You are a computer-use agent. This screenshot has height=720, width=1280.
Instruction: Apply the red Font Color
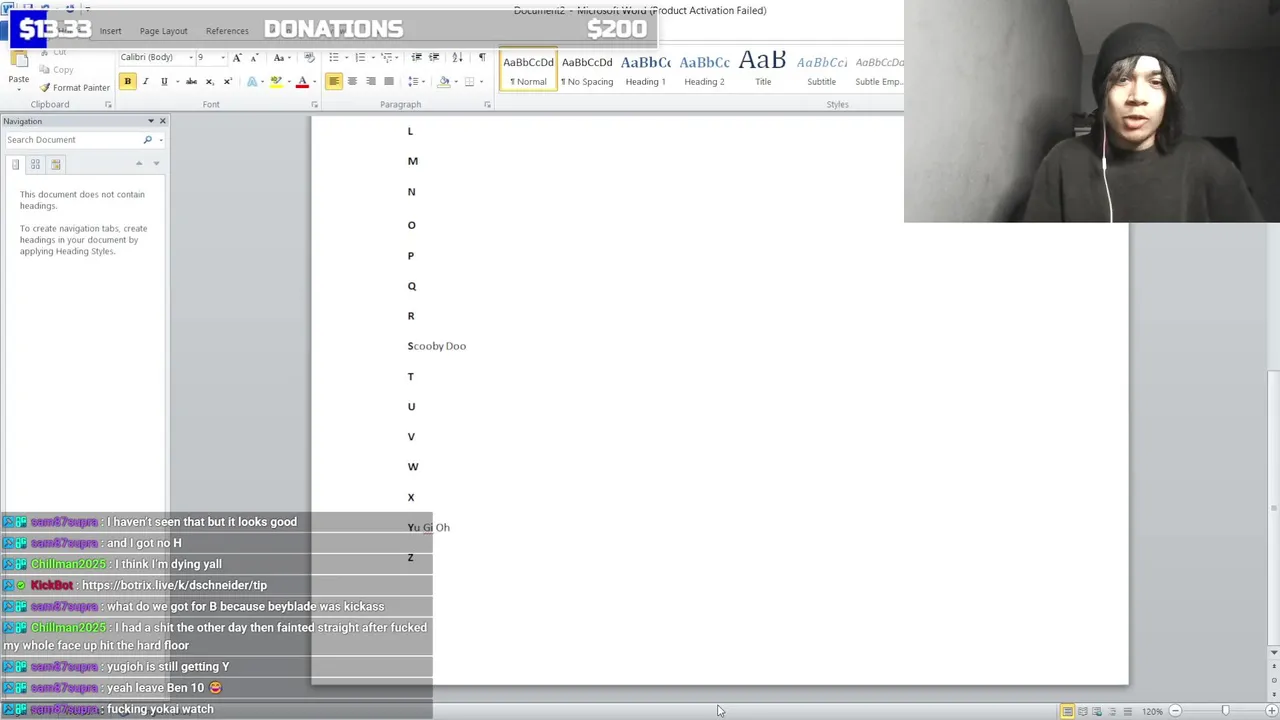pyautogui.click(x=302, y=82)
